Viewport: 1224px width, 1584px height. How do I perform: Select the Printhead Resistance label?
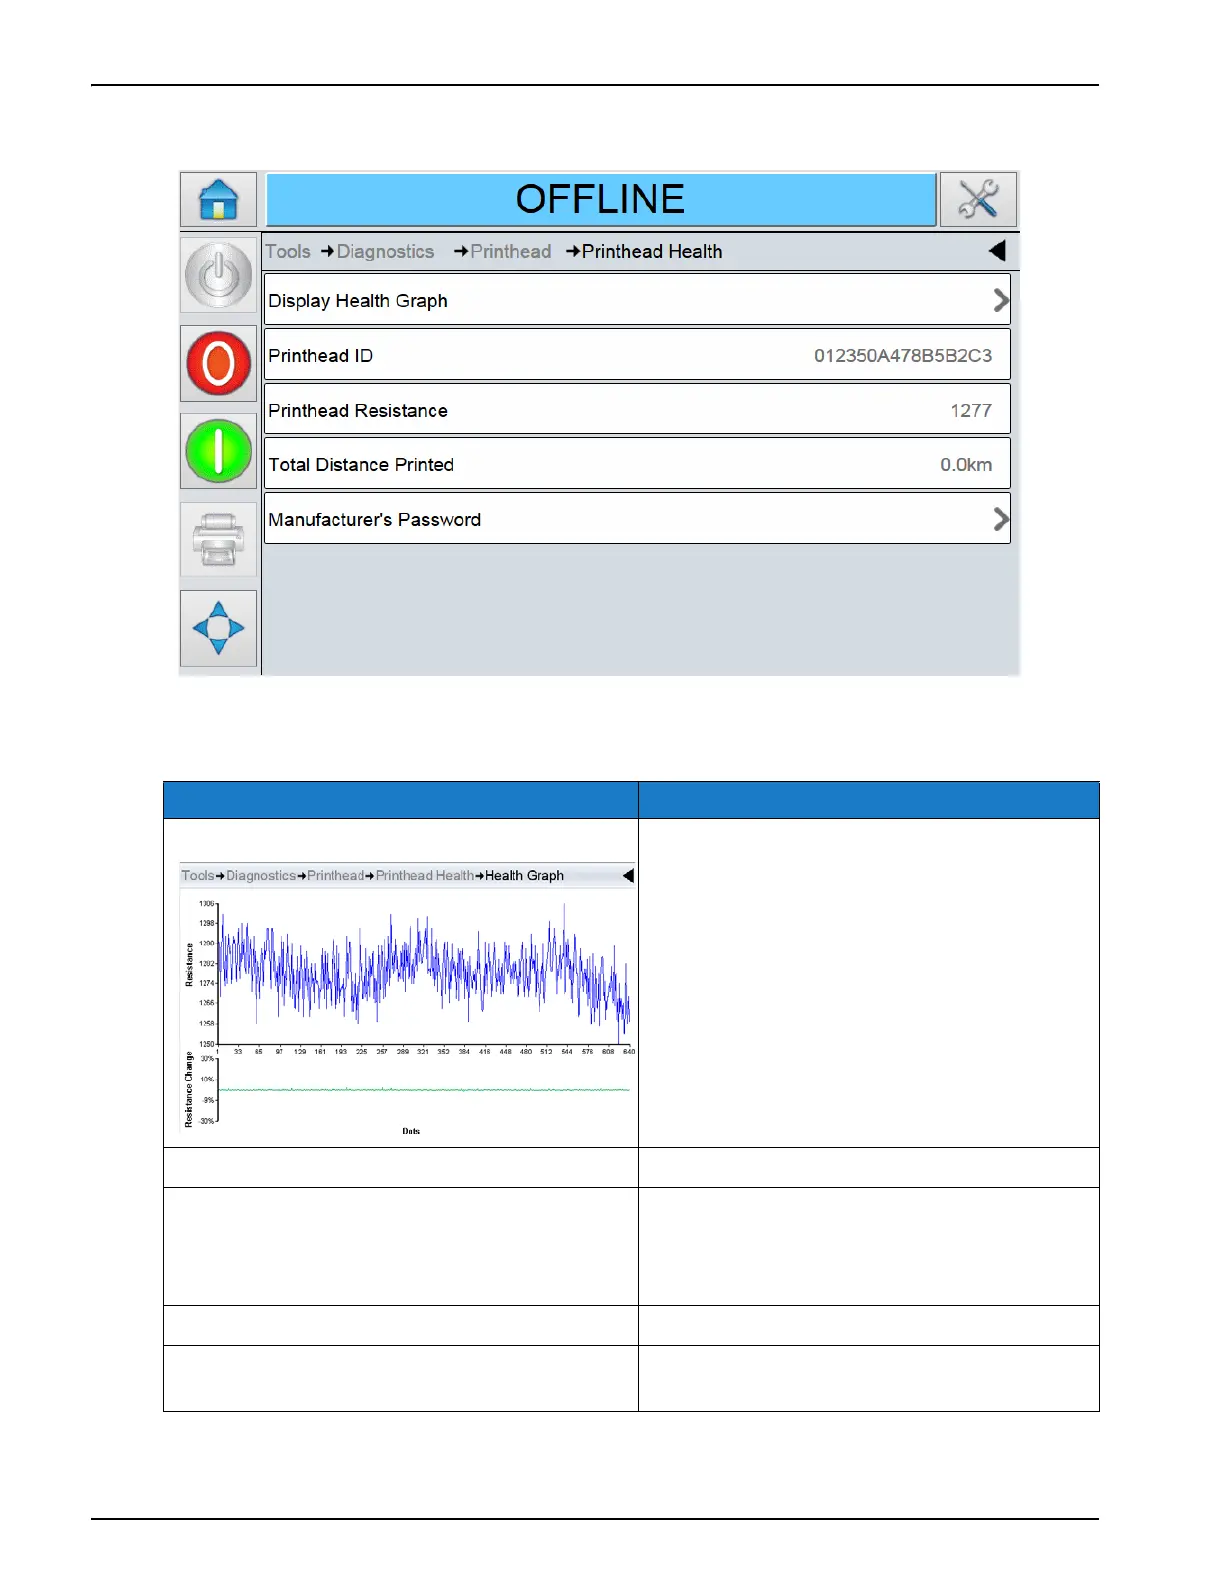(x=358, y=411)
